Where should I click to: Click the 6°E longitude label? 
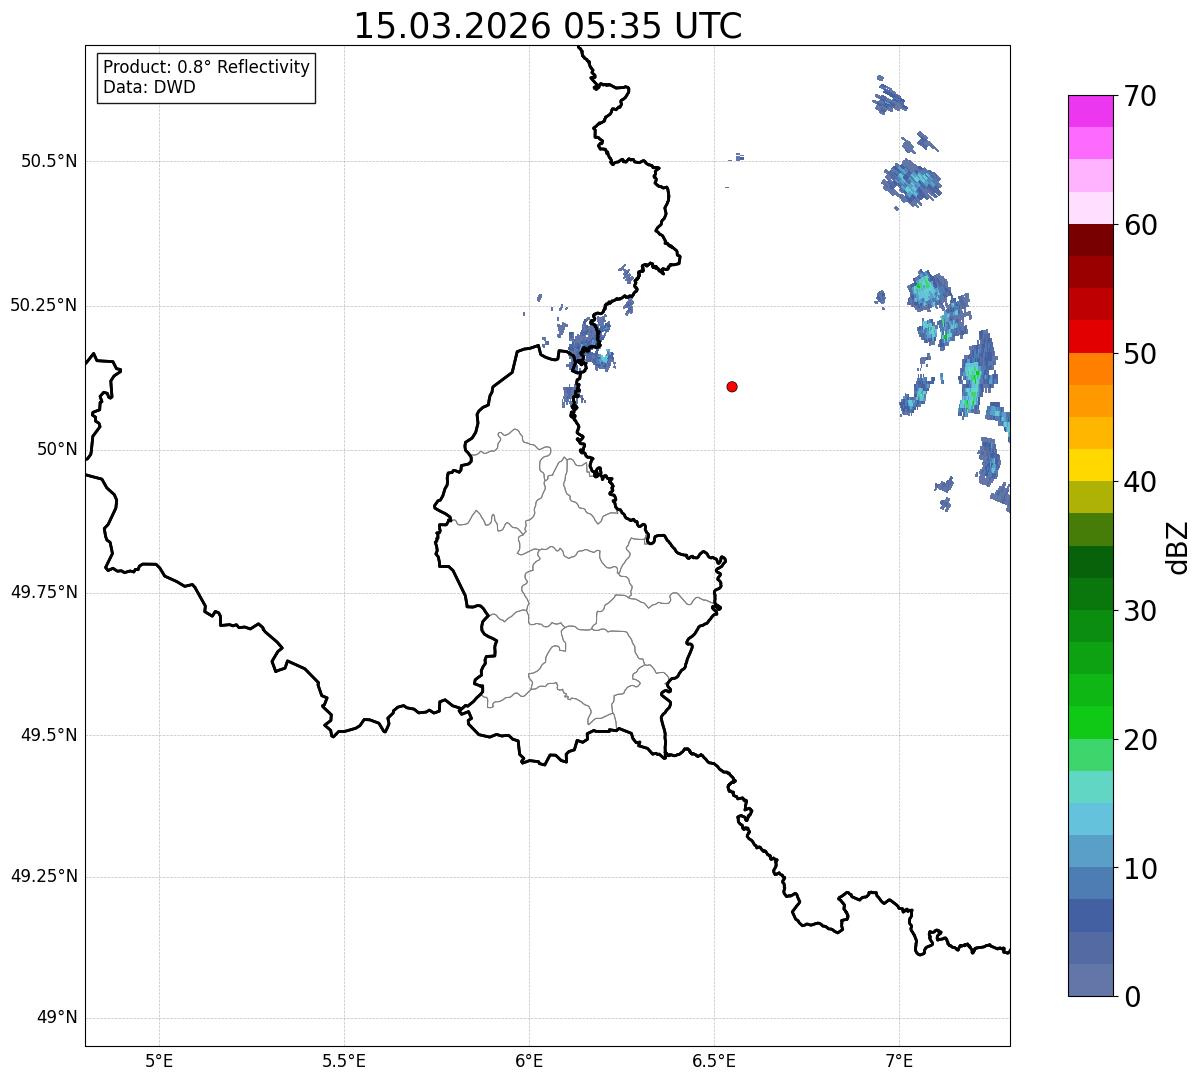point(529,1060)
